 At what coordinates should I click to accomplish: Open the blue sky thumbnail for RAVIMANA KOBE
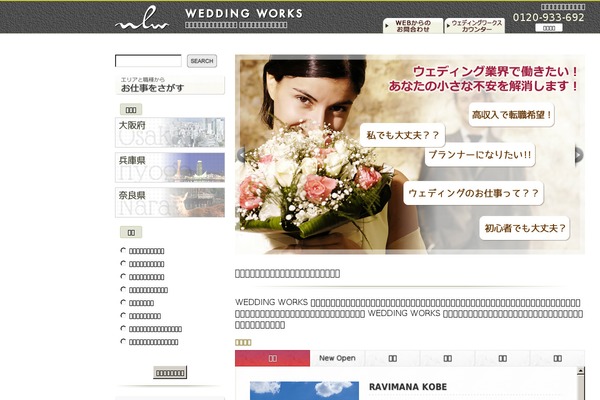tap(304, 391)
